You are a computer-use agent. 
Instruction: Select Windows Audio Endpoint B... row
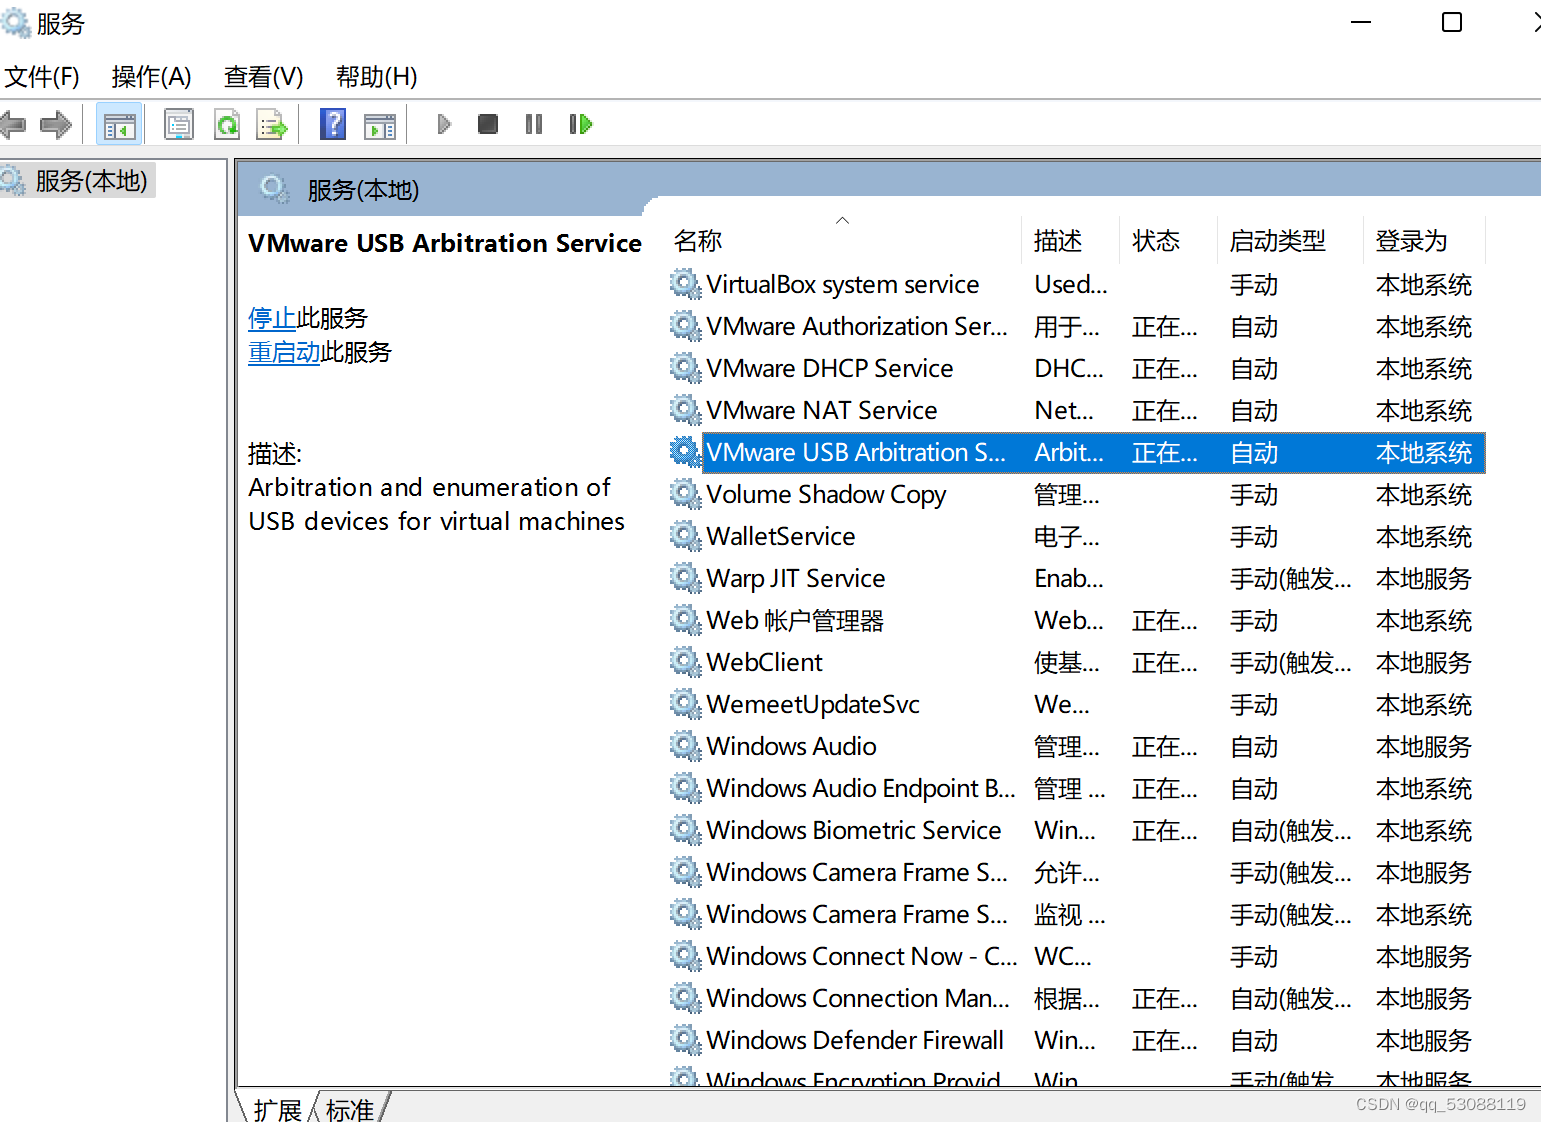(1077, 789)
